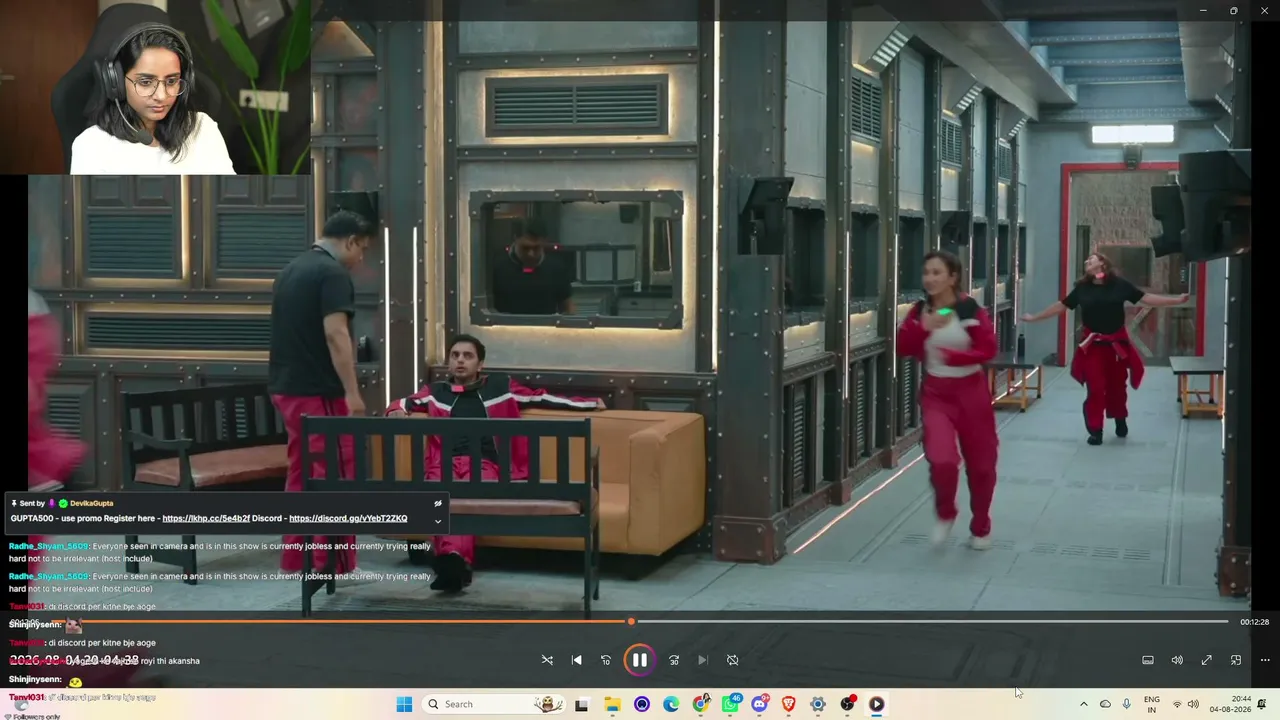This screenshot has width=1280, height=720.
Task: Skip forward 30 seconds
Action: [x=674, y=660]
